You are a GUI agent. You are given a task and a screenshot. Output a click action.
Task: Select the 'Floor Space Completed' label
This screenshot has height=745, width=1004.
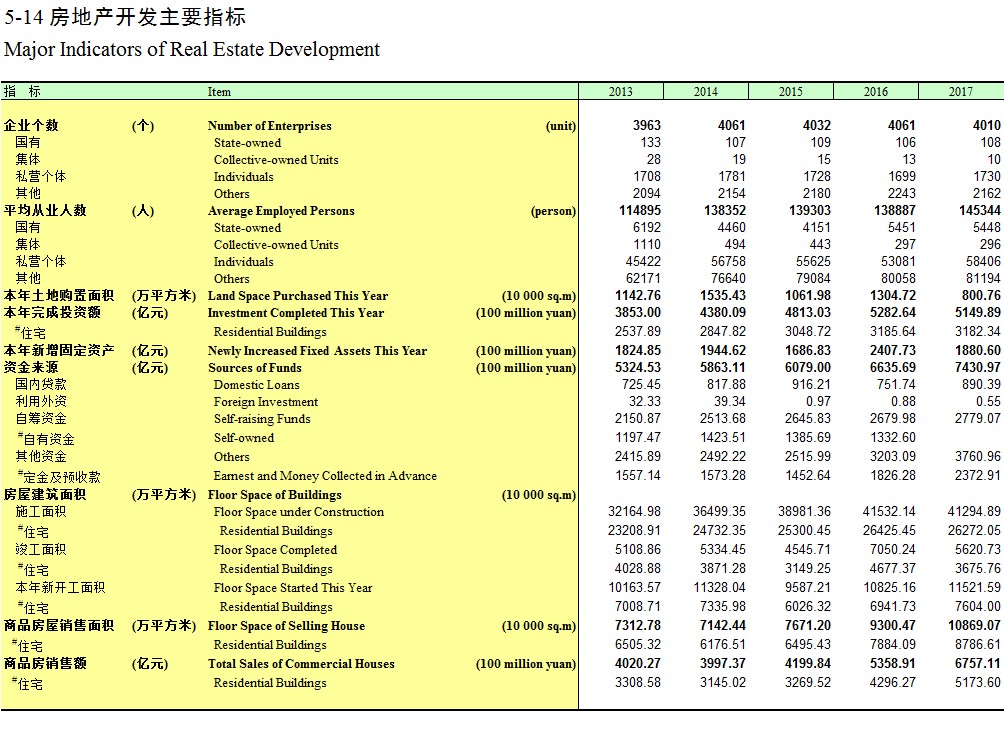click(x=275, y=550)
